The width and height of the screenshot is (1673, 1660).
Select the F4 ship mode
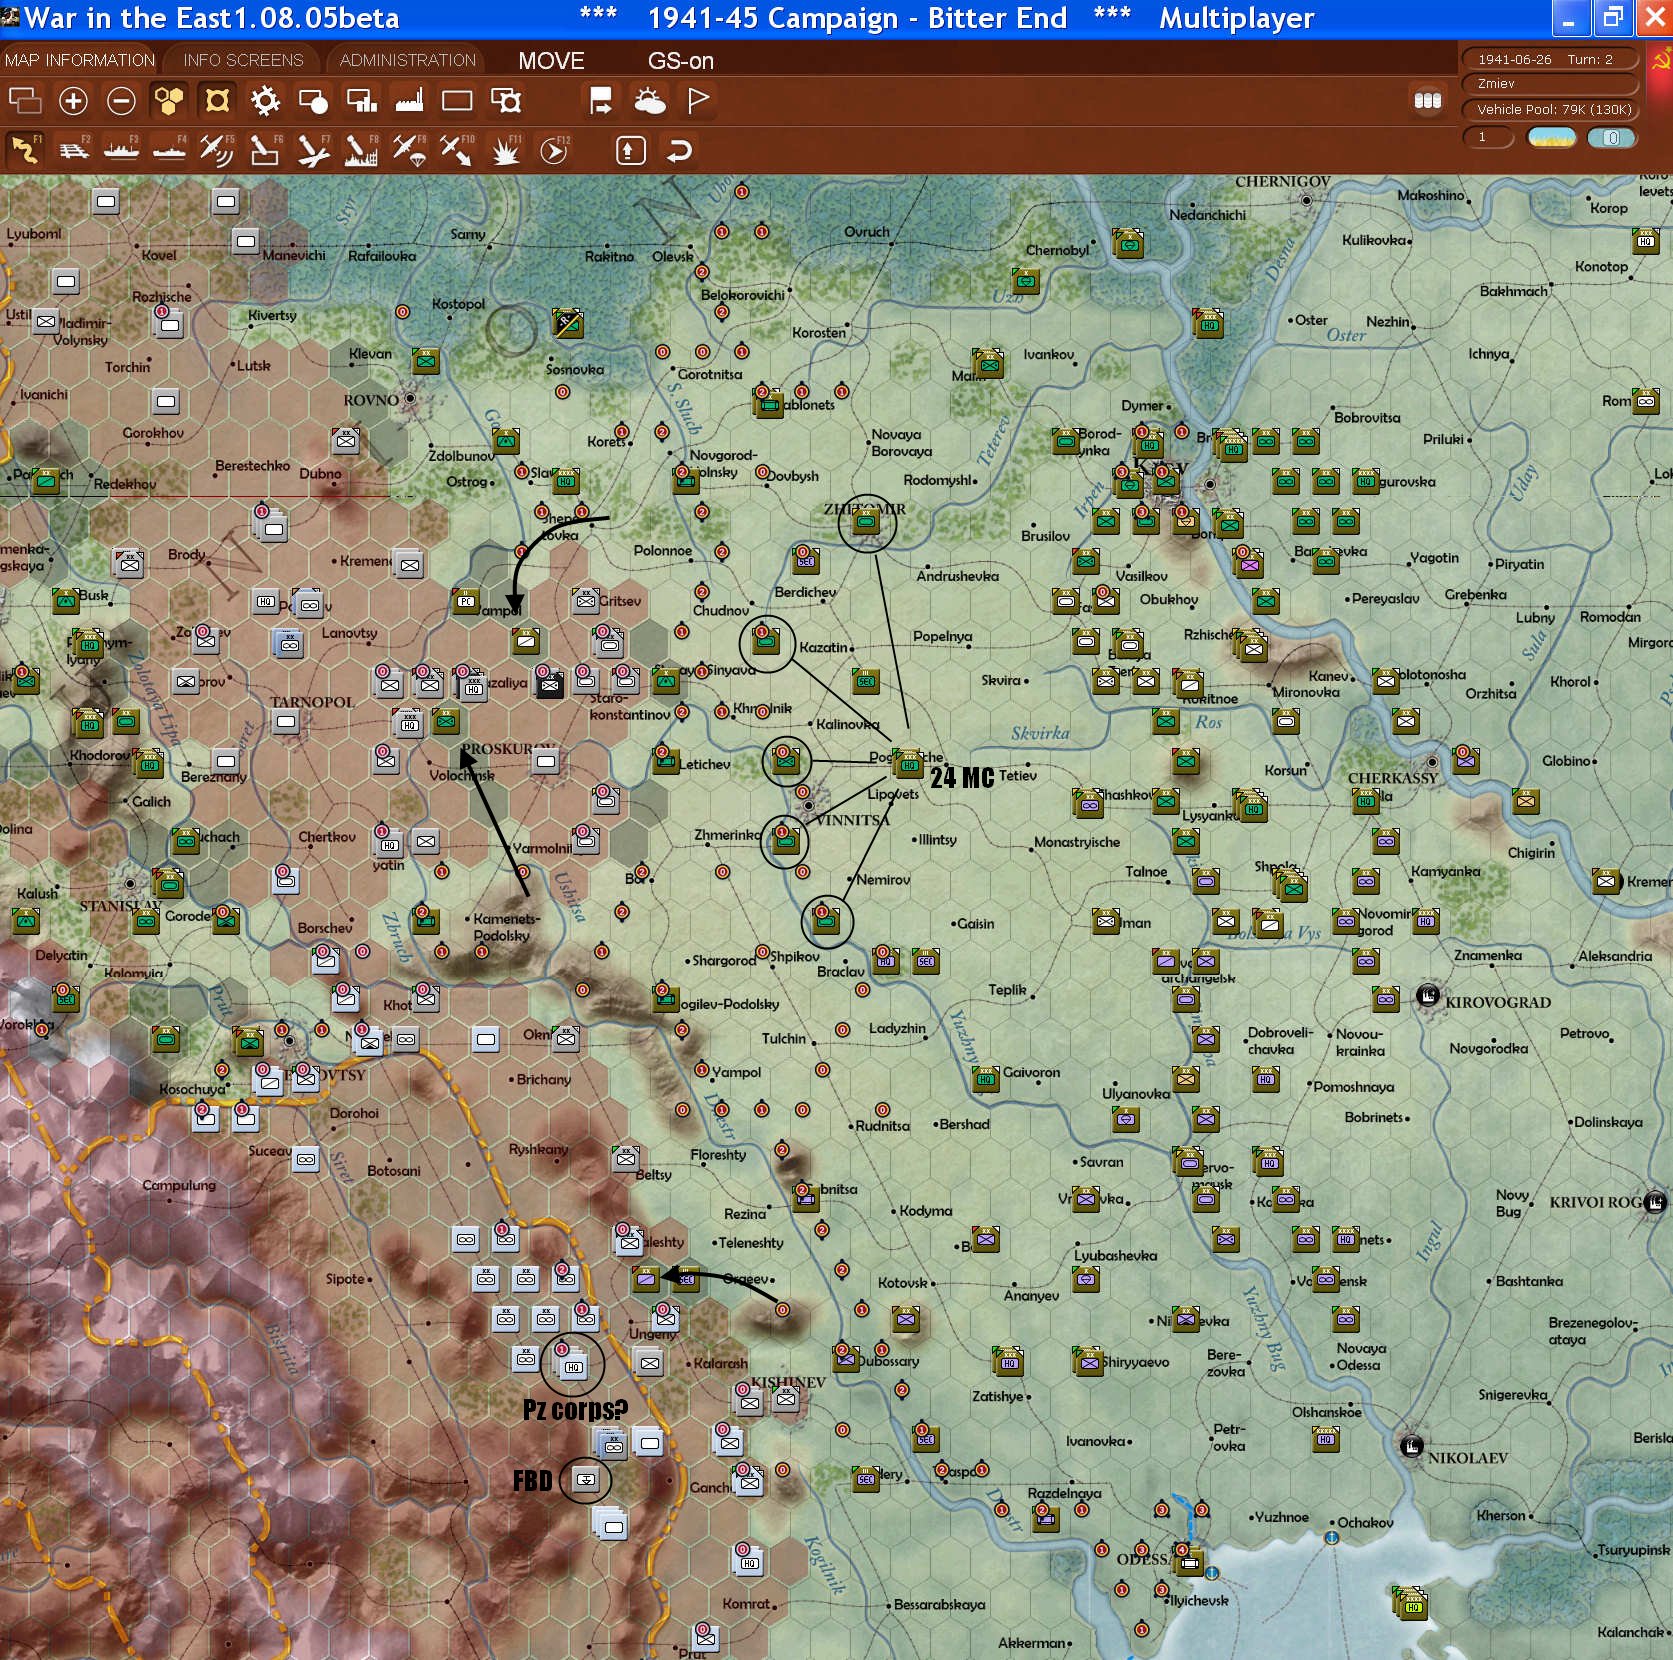click(169, 150)
